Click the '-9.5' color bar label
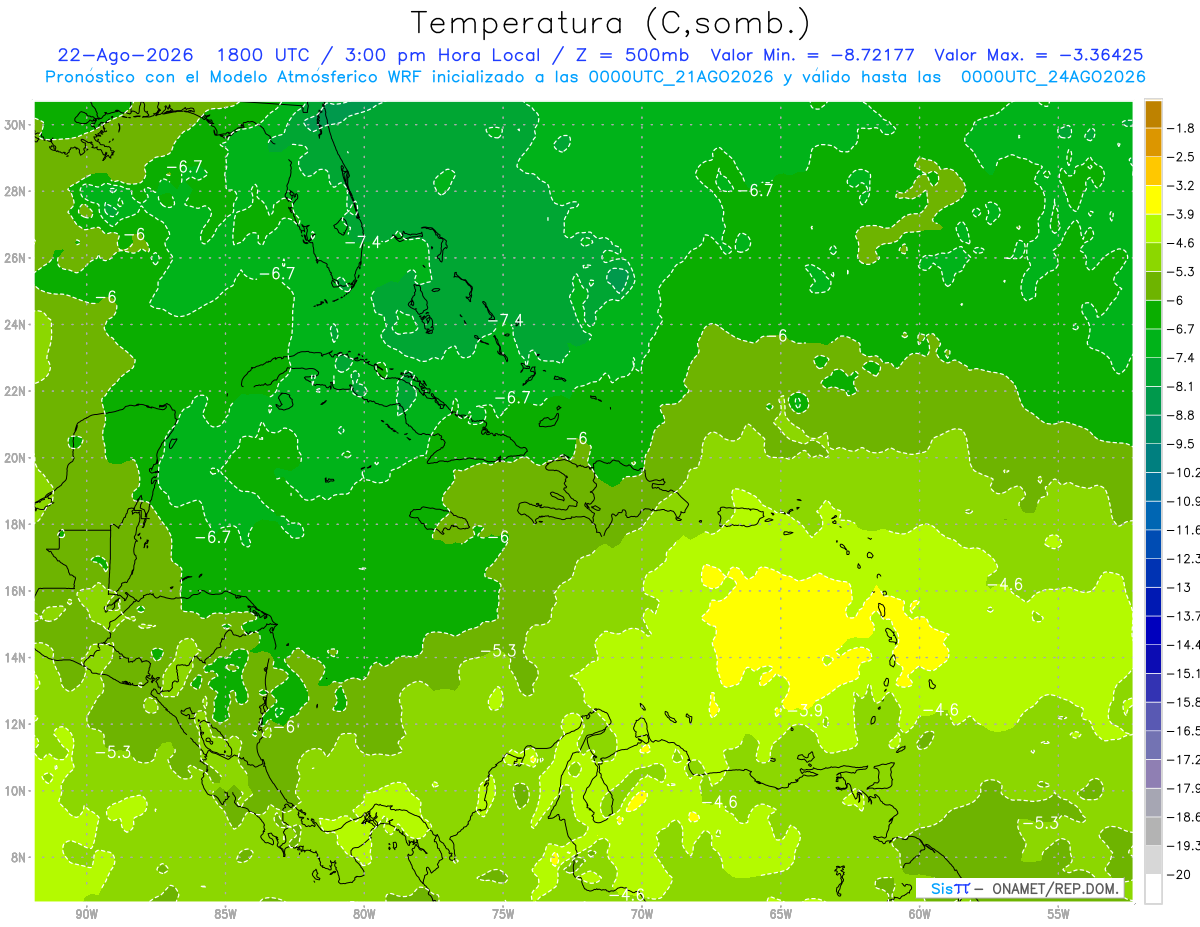 click(1181, 444)
